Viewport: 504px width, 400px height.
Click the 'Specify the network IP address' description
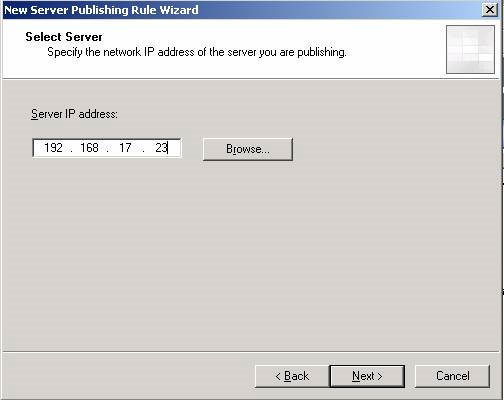(197, 52)
